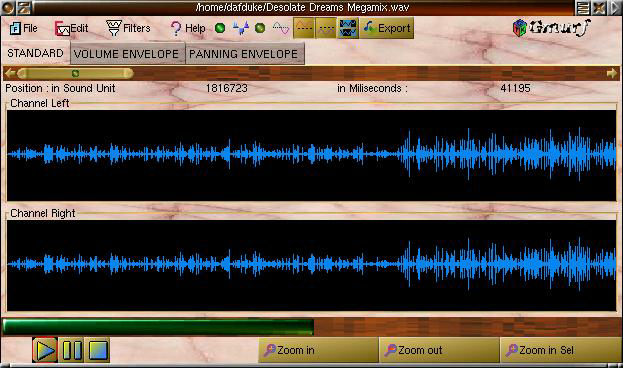Click the second green circle toolbar icon
This screenshot has height=368, width=623.
(260, 28)
